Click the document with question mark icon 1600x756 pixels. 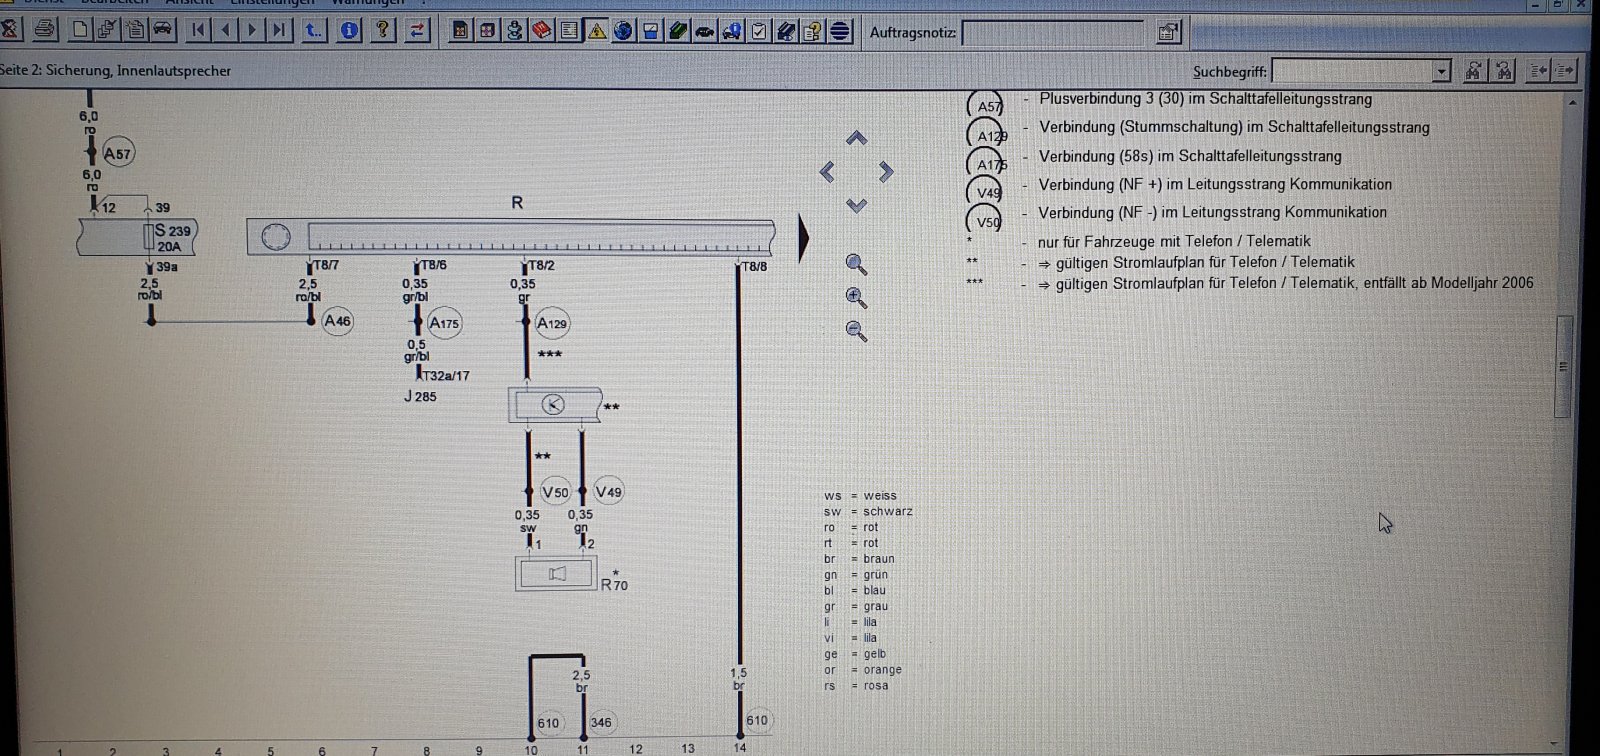click(813, 31)
